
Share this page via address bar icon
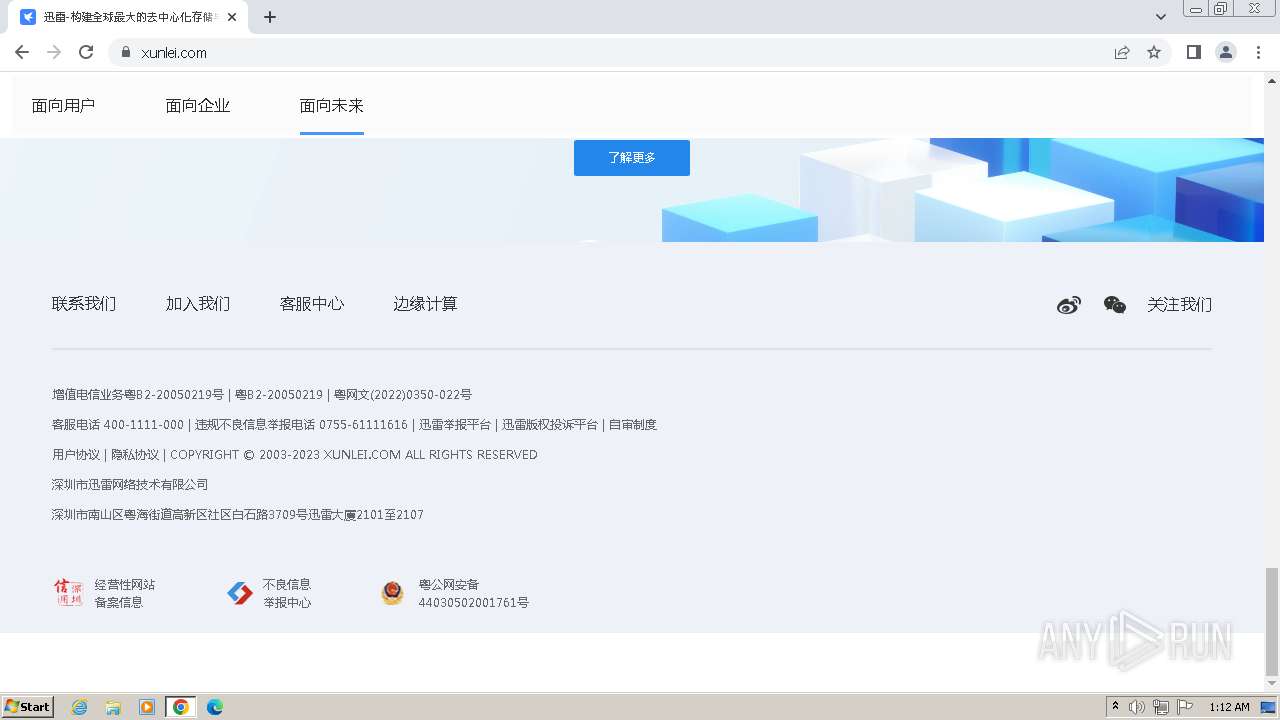point(1122,52)
